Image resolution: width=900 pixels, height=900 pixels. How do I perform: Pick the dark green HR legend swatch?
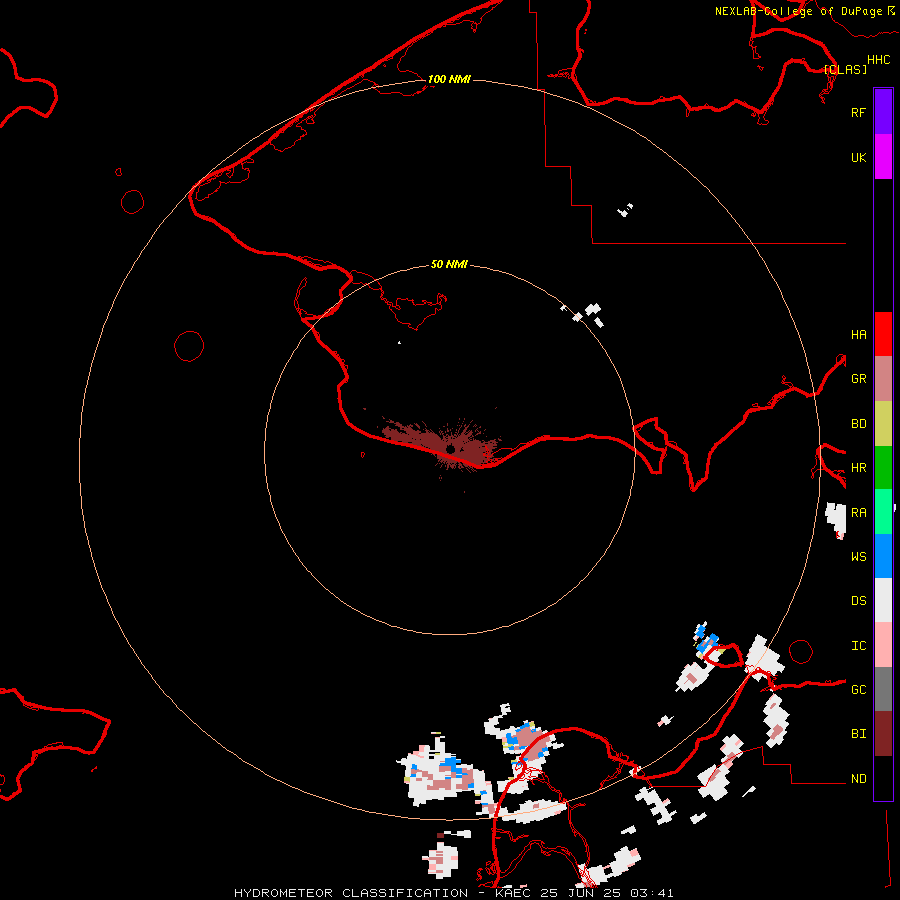(883, 468)
